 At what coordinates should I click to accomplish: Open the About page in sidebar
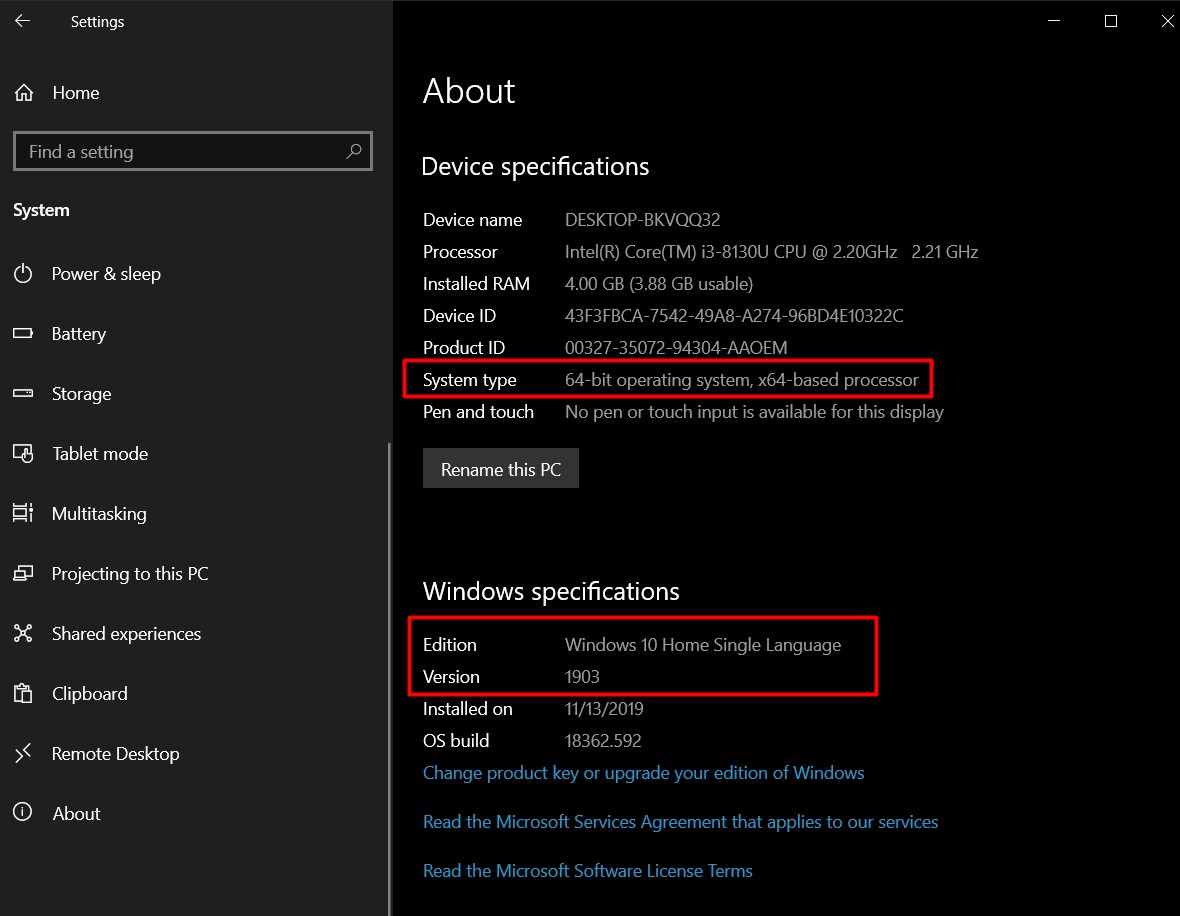[77, 814]
